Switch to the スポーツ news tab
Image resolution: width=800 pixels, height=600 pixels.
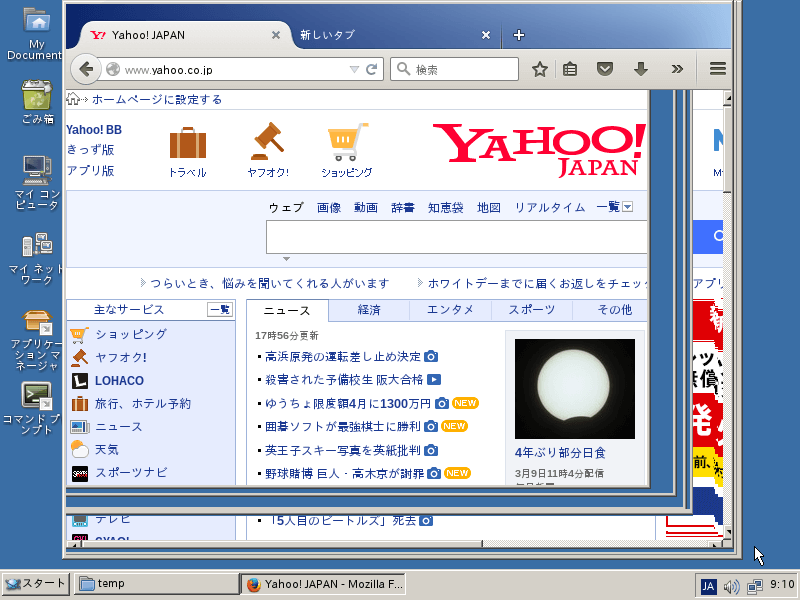[x=532, y=310]
